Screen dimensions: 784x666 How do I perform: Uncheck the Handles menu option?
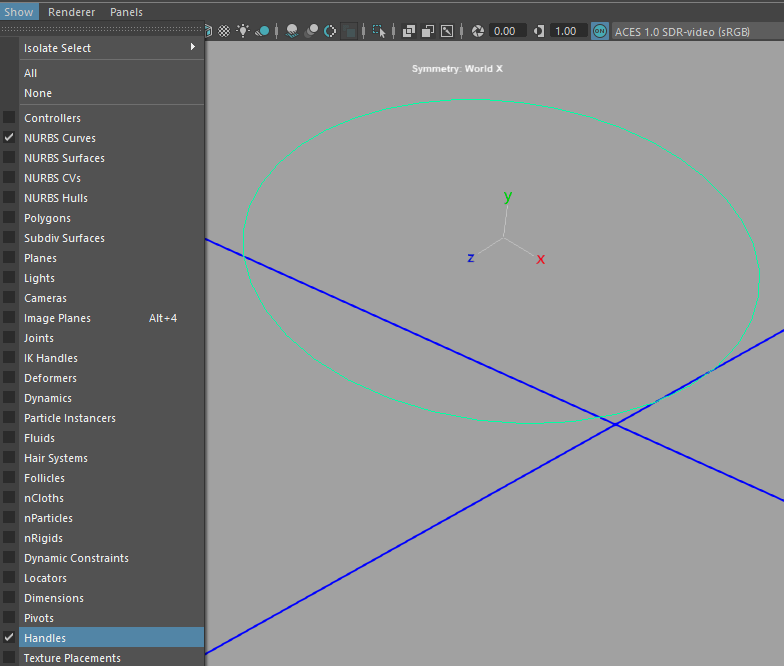click(x=45, y=638)
